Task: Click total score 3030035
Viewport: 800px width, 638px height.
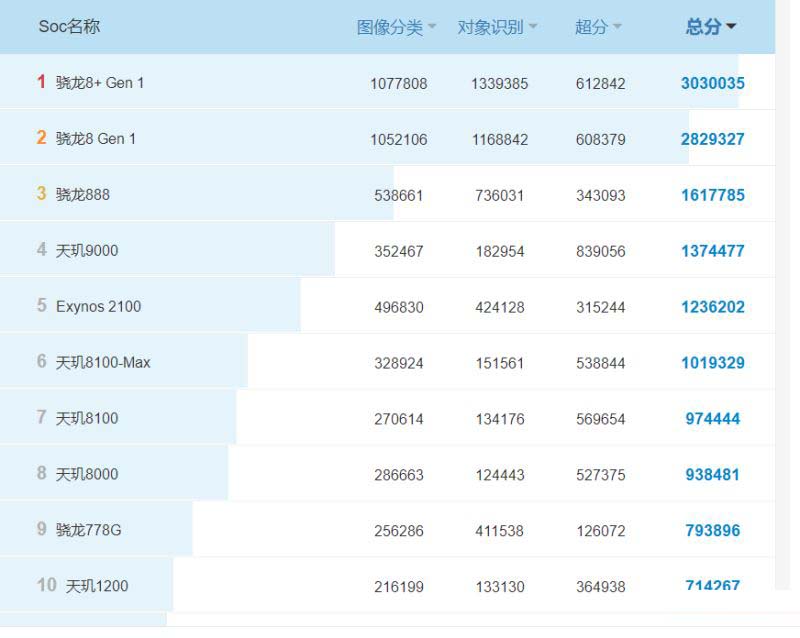Action: 713,83
